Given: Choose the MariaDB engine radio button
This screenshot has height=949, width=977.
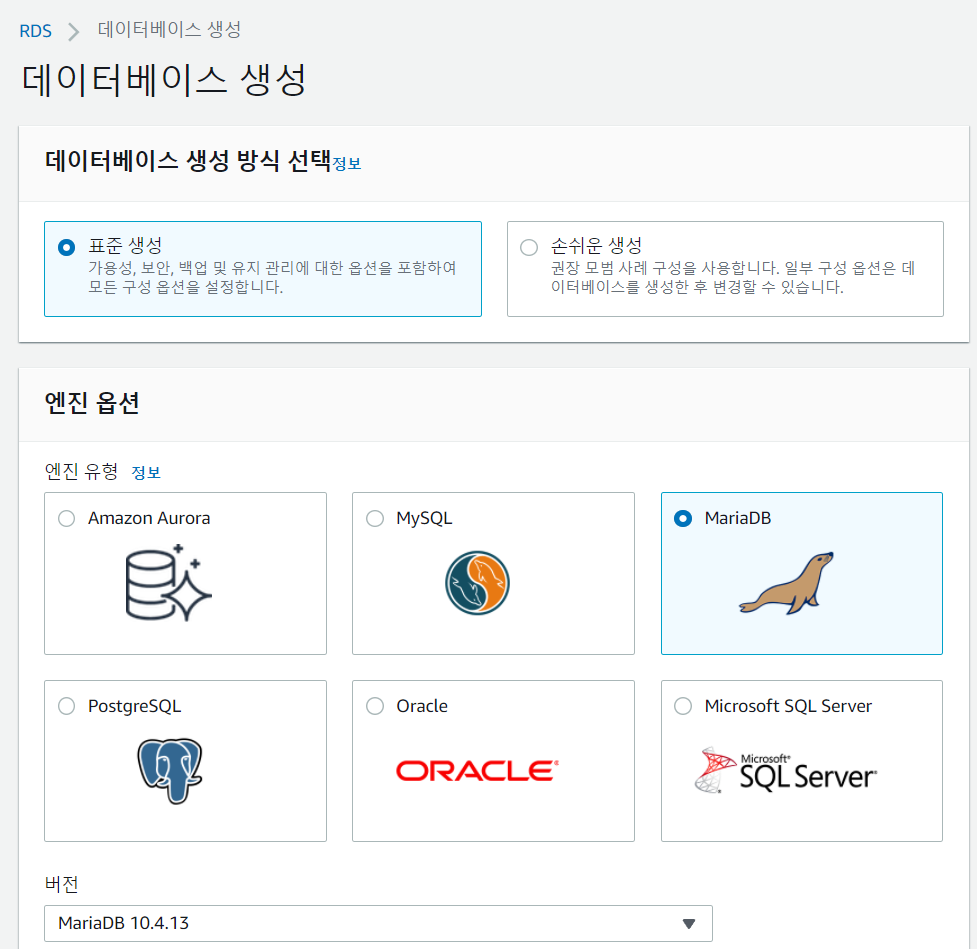Looking at the screenshot, I should (x=683, y=518).
